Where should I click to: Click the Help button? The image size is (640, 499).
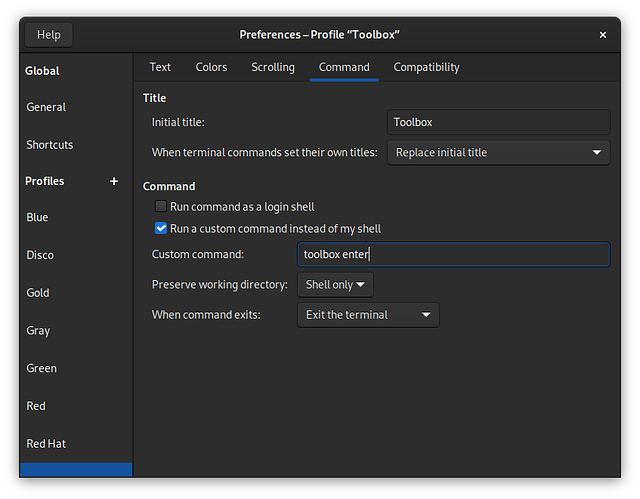pos(48,35)
